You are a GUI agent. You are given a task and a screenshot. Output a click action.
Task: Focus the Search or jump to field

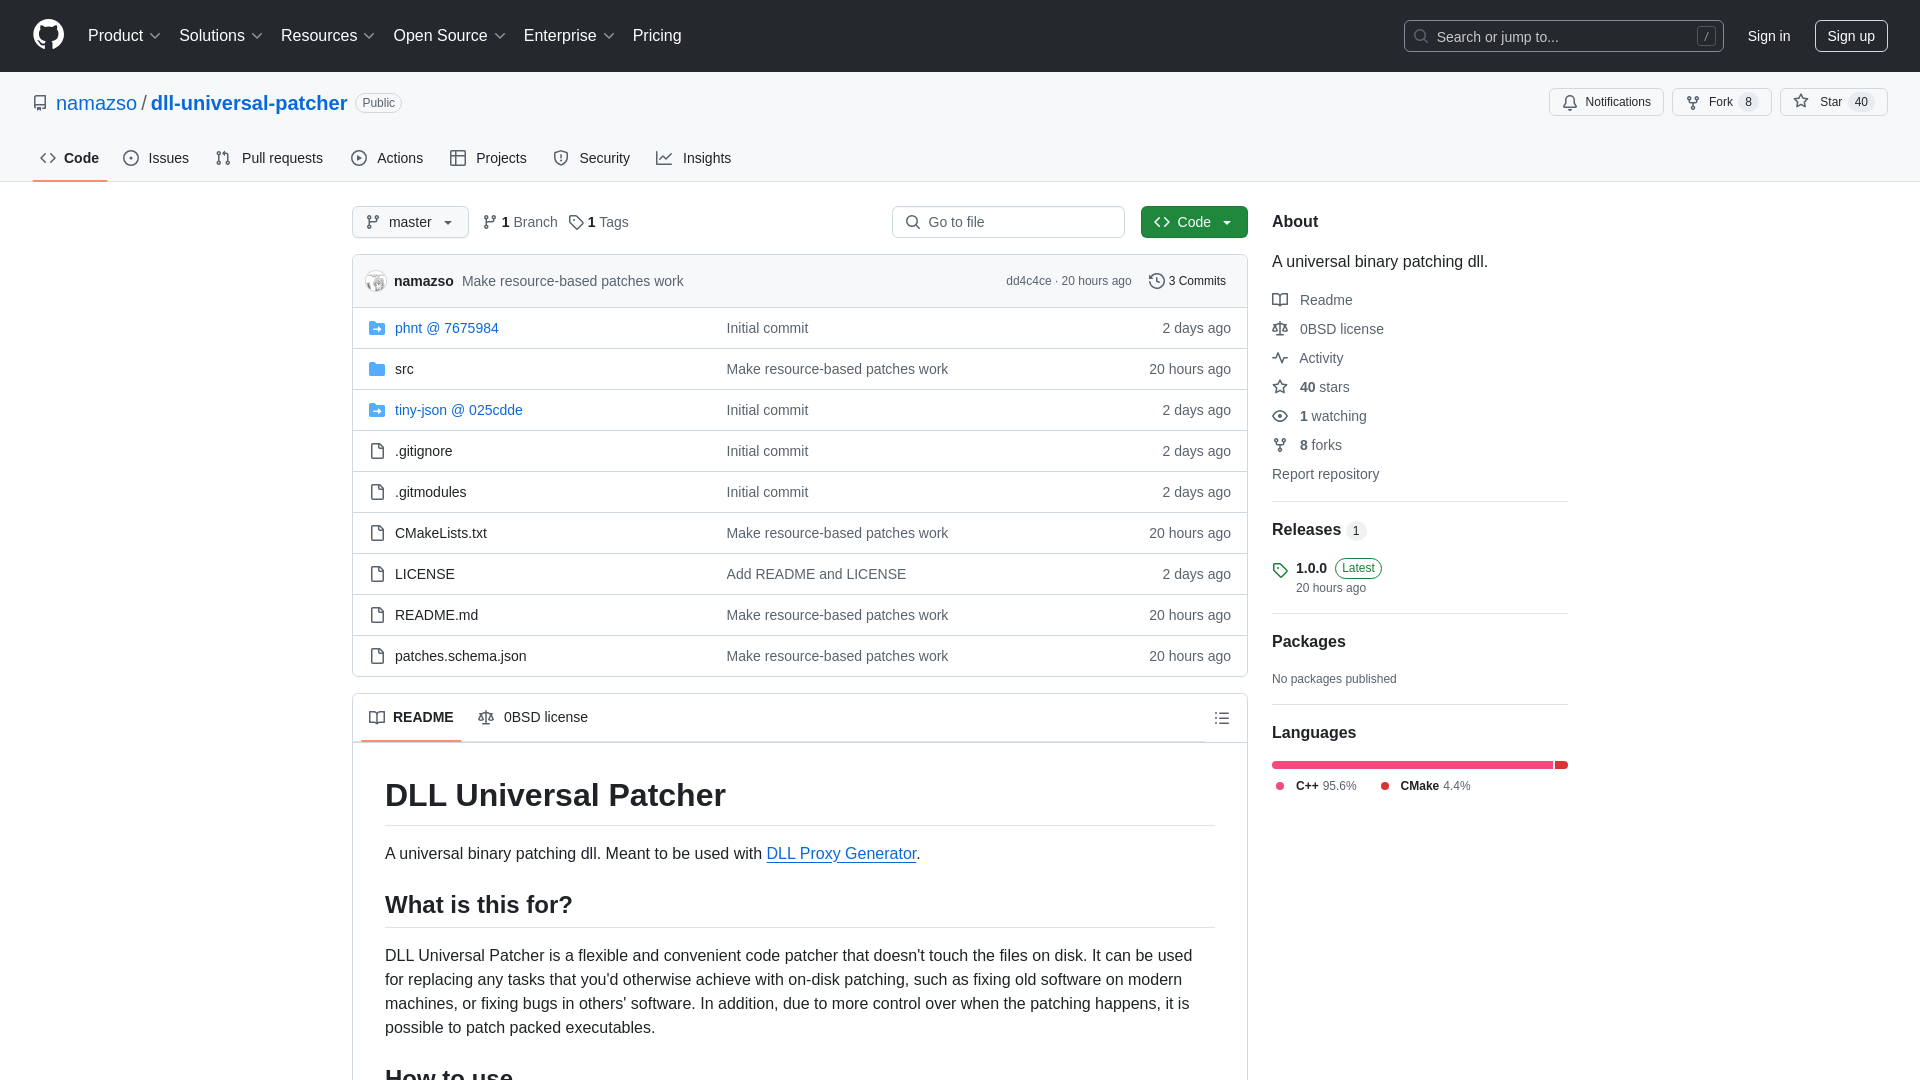(x=1563, y=36)
